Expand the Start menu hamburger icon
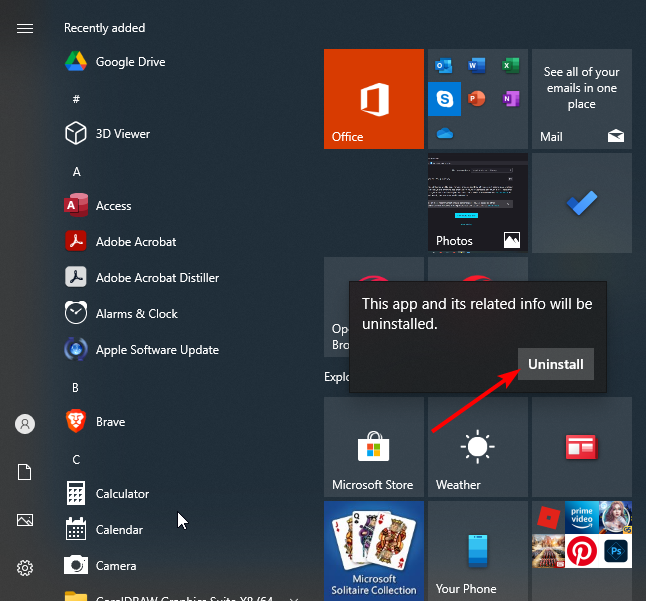The width and height of the screenshot is (646, 601). tap(25, 28)
